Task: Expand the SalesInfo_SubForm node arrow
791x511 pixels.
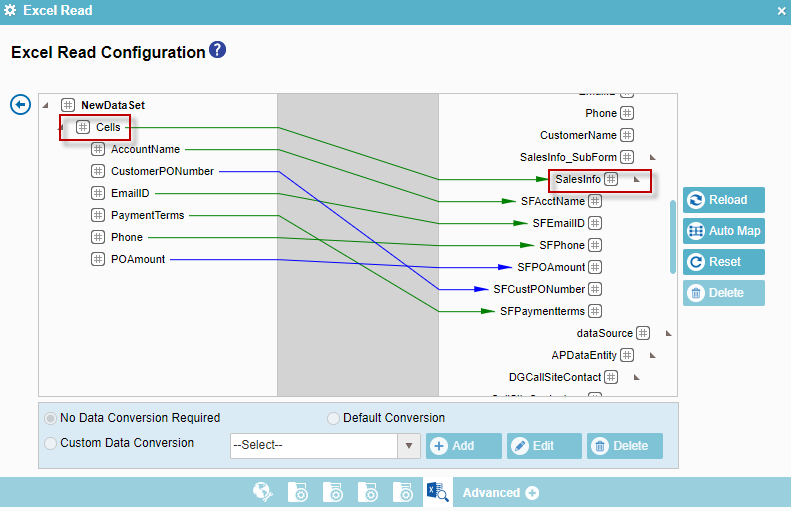Action: (x=652, y=157)
